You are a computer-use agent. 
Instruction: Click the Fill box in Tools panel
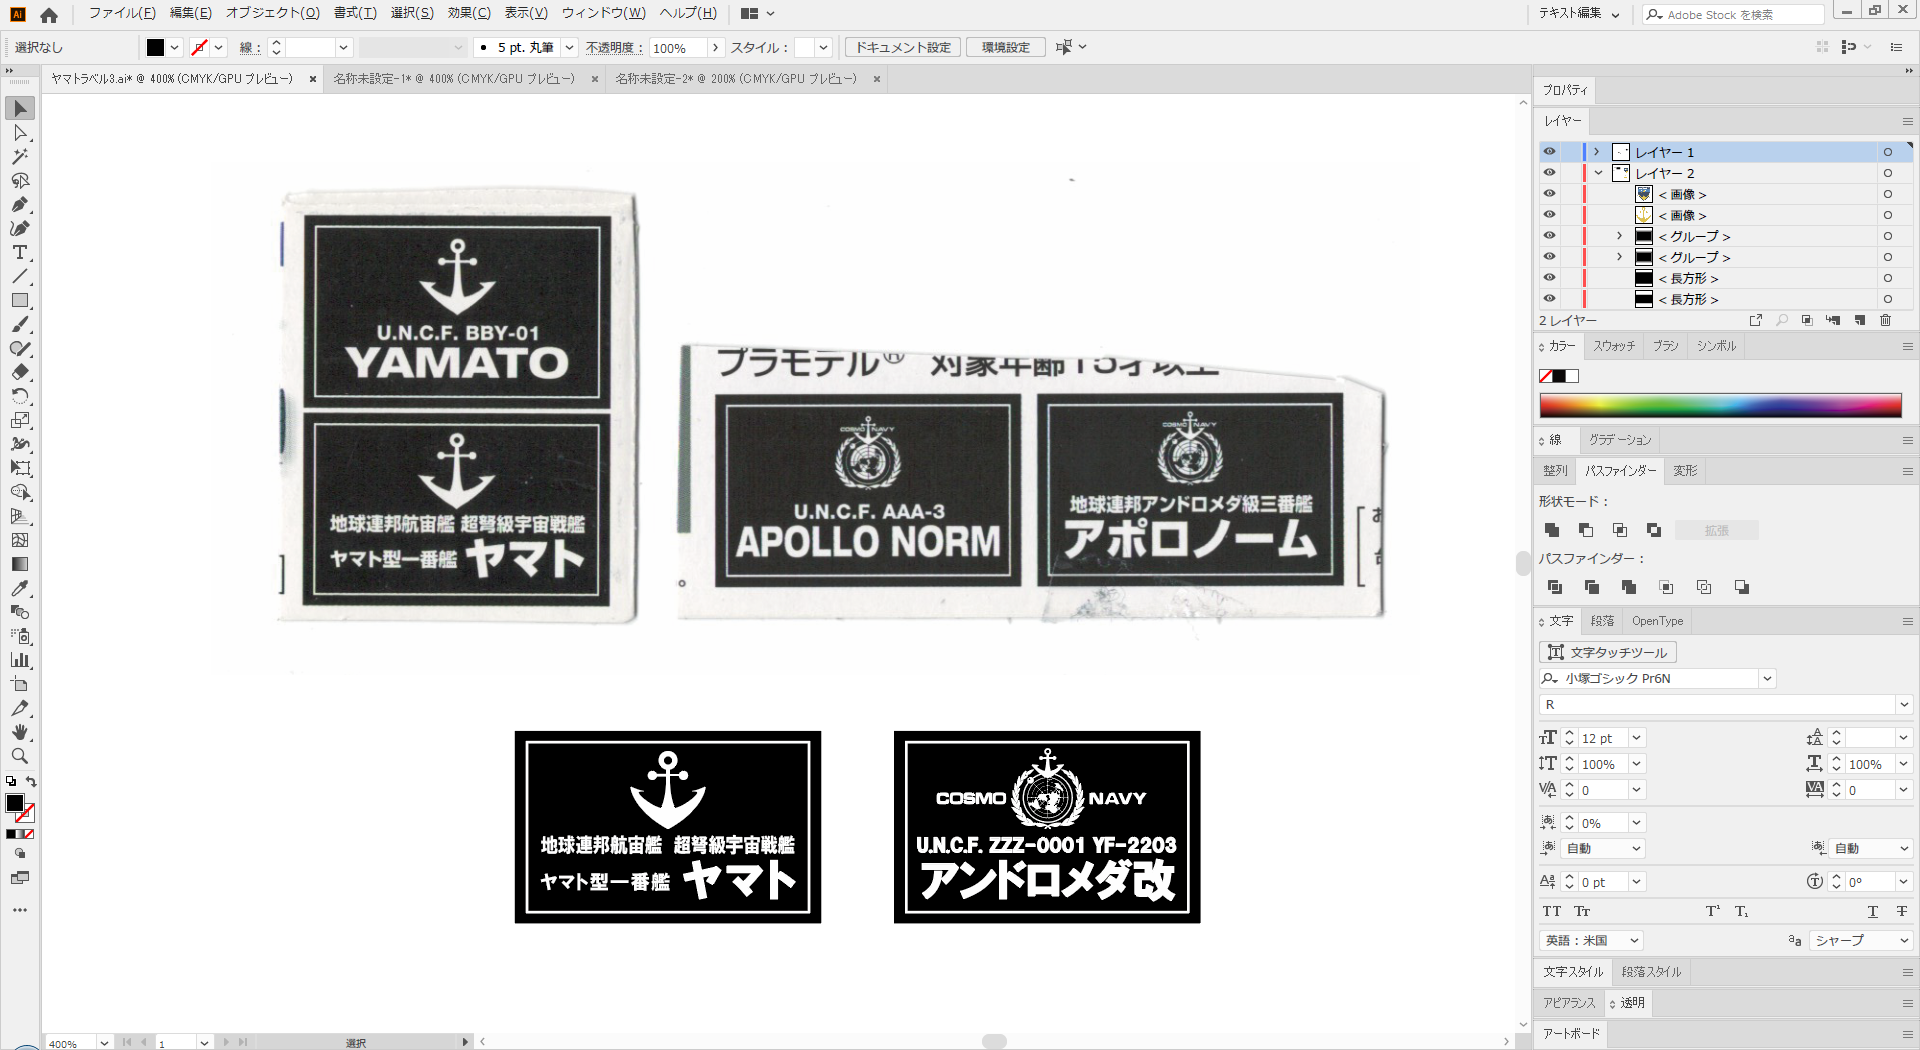(x=15, y=803)
